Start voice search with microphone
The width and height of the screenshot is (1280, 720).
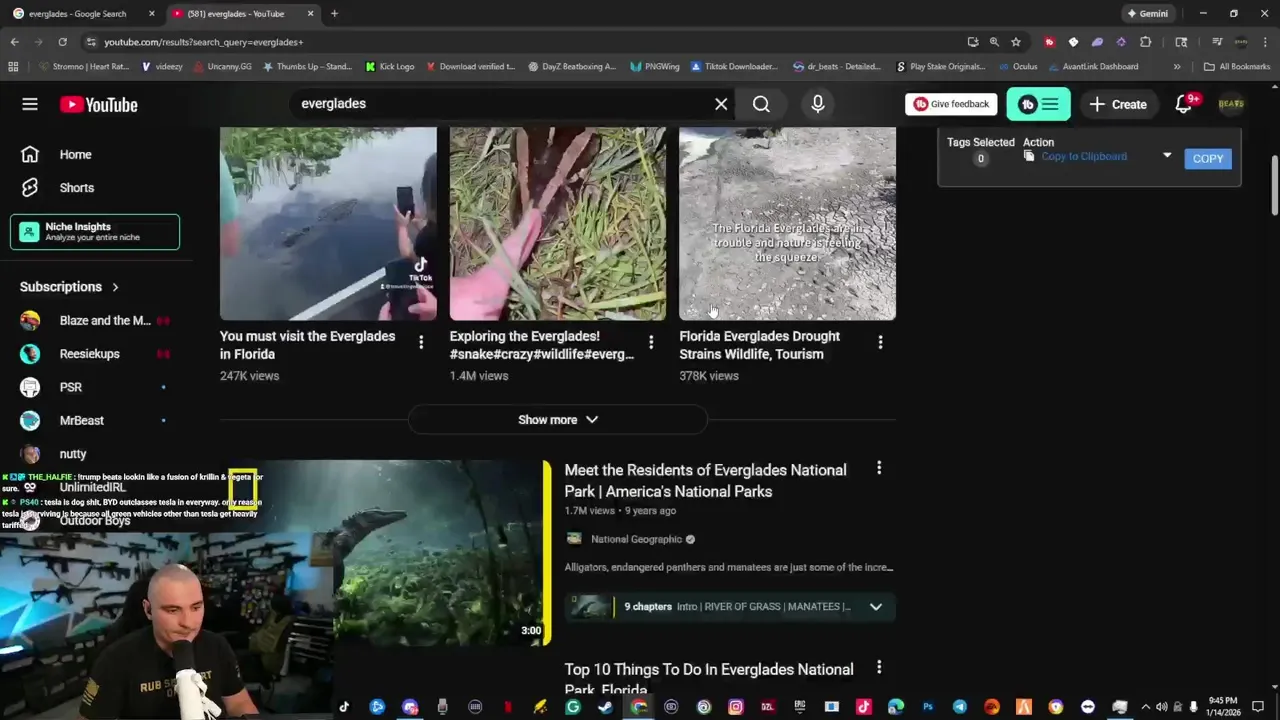point(818,104)
